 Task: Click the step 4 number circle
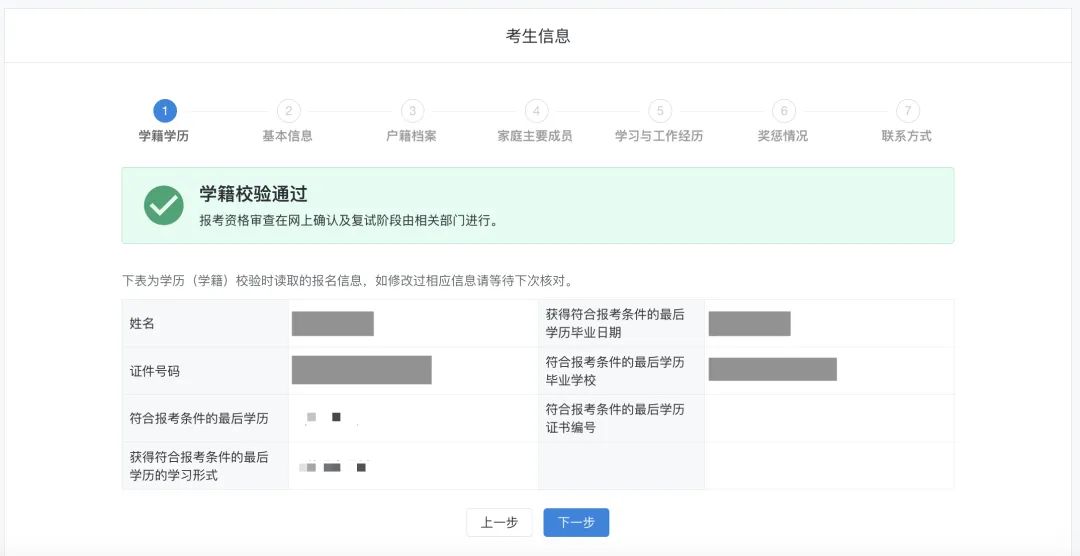tap(536, 111)
